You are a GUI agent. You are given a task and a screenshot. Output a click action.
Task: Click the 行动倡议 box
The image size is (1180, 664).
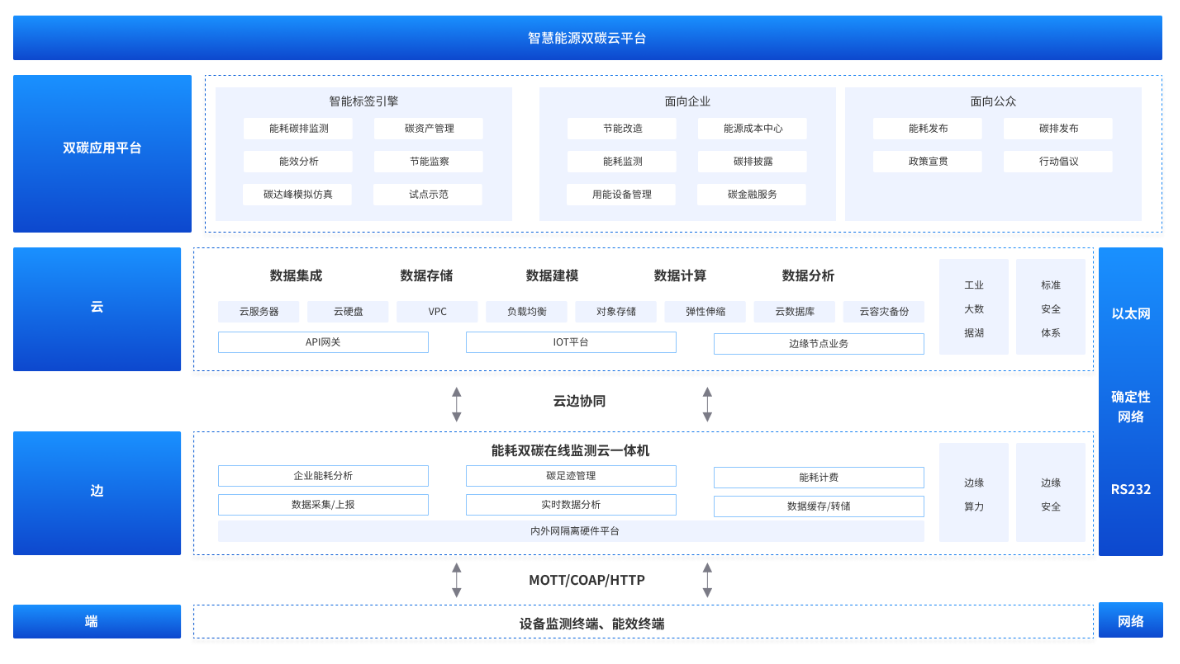coord(1058,161)
